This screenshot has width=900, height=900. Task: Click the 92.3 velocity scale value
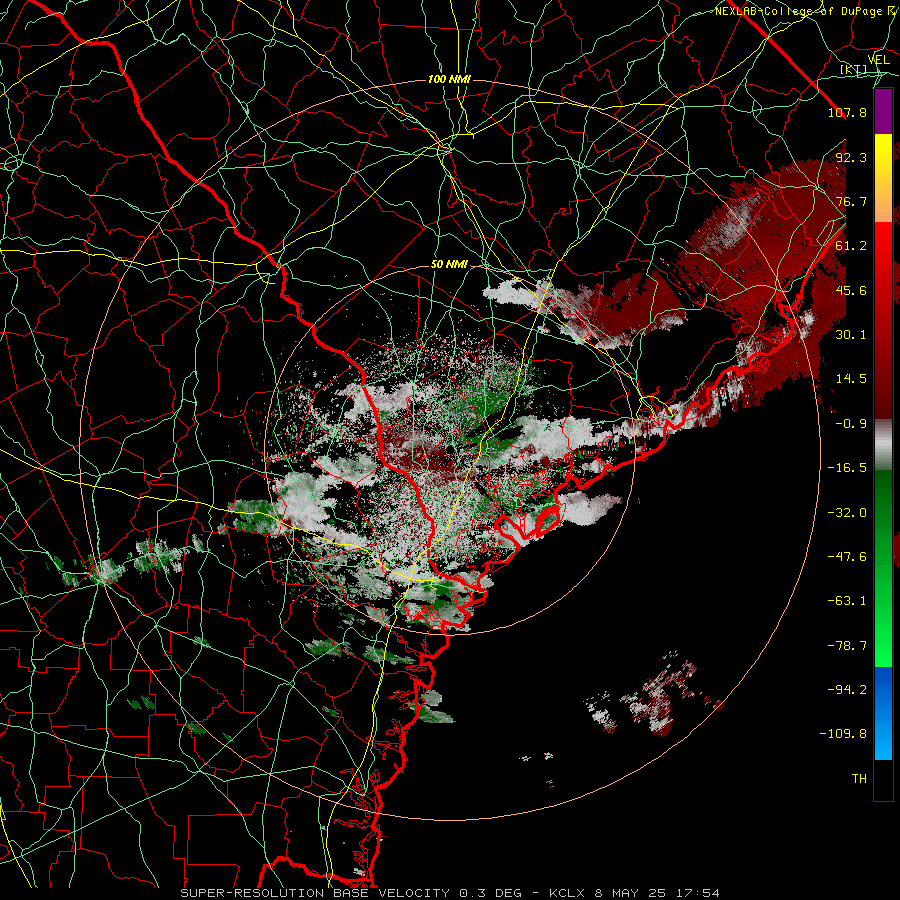tap(851, 157)
